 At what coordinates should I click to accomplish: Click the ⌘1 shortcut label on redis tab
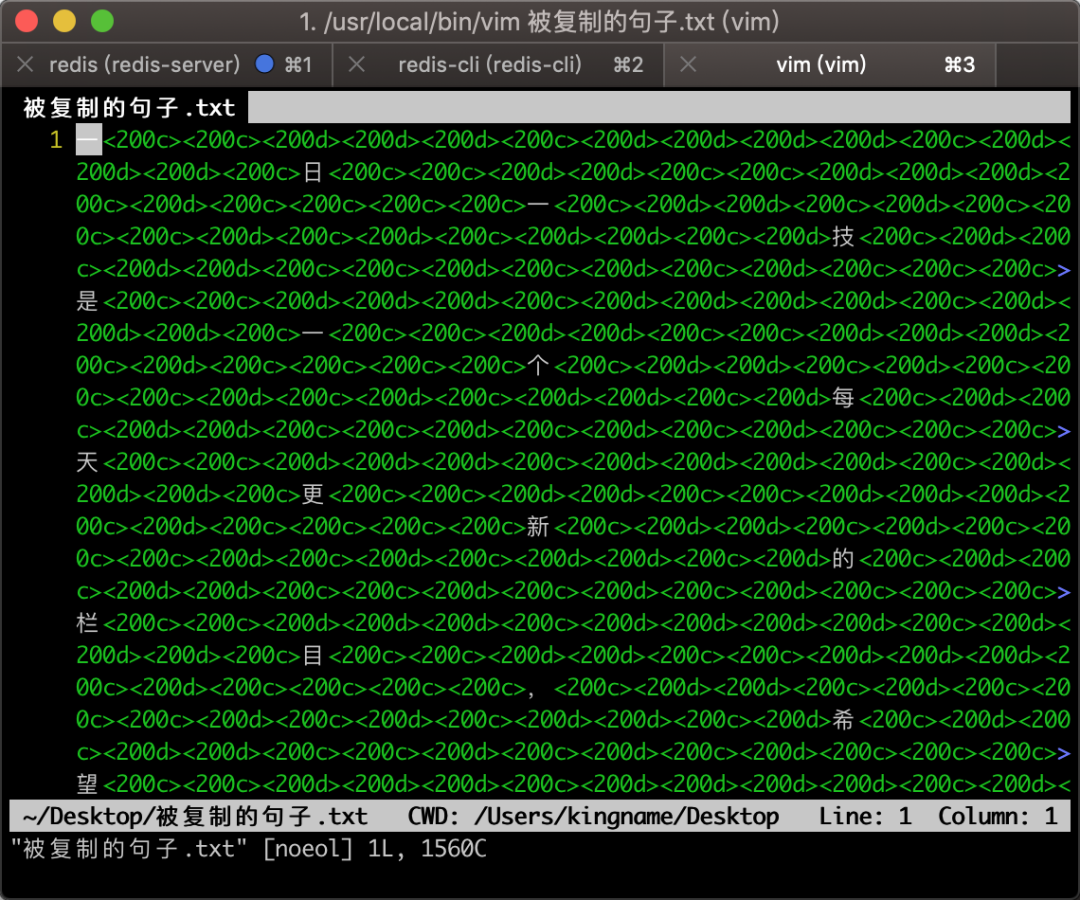pyautogui.click(x=298, y=65)
